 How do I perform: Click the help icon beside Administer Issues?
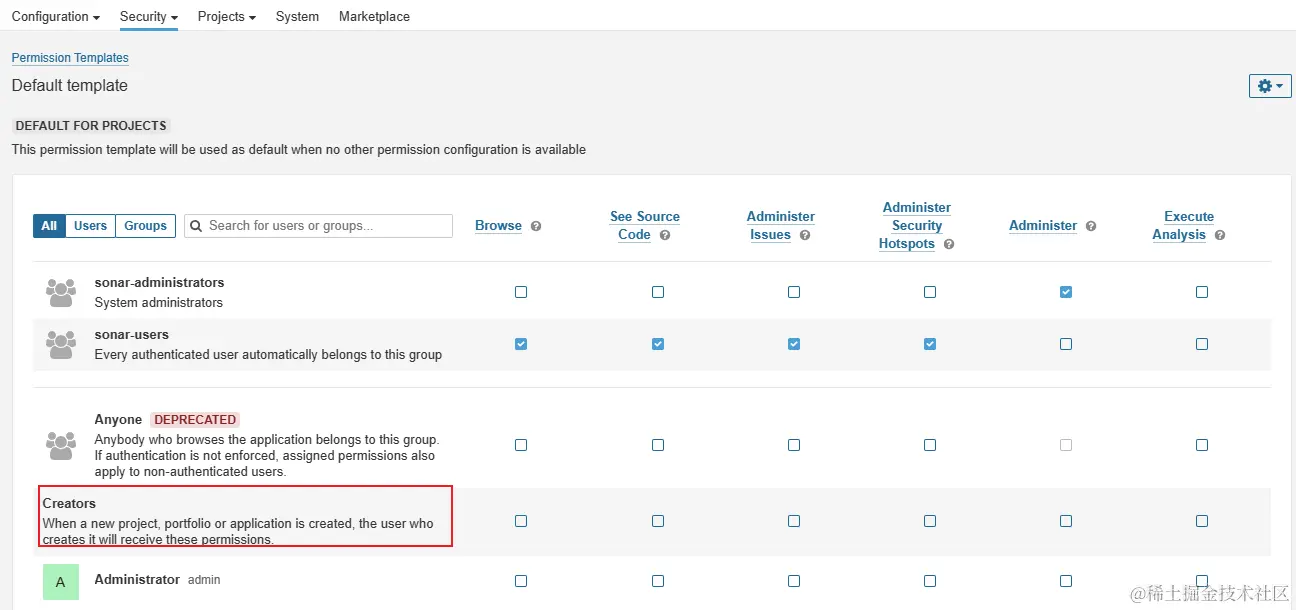click(x=805, y=235)
